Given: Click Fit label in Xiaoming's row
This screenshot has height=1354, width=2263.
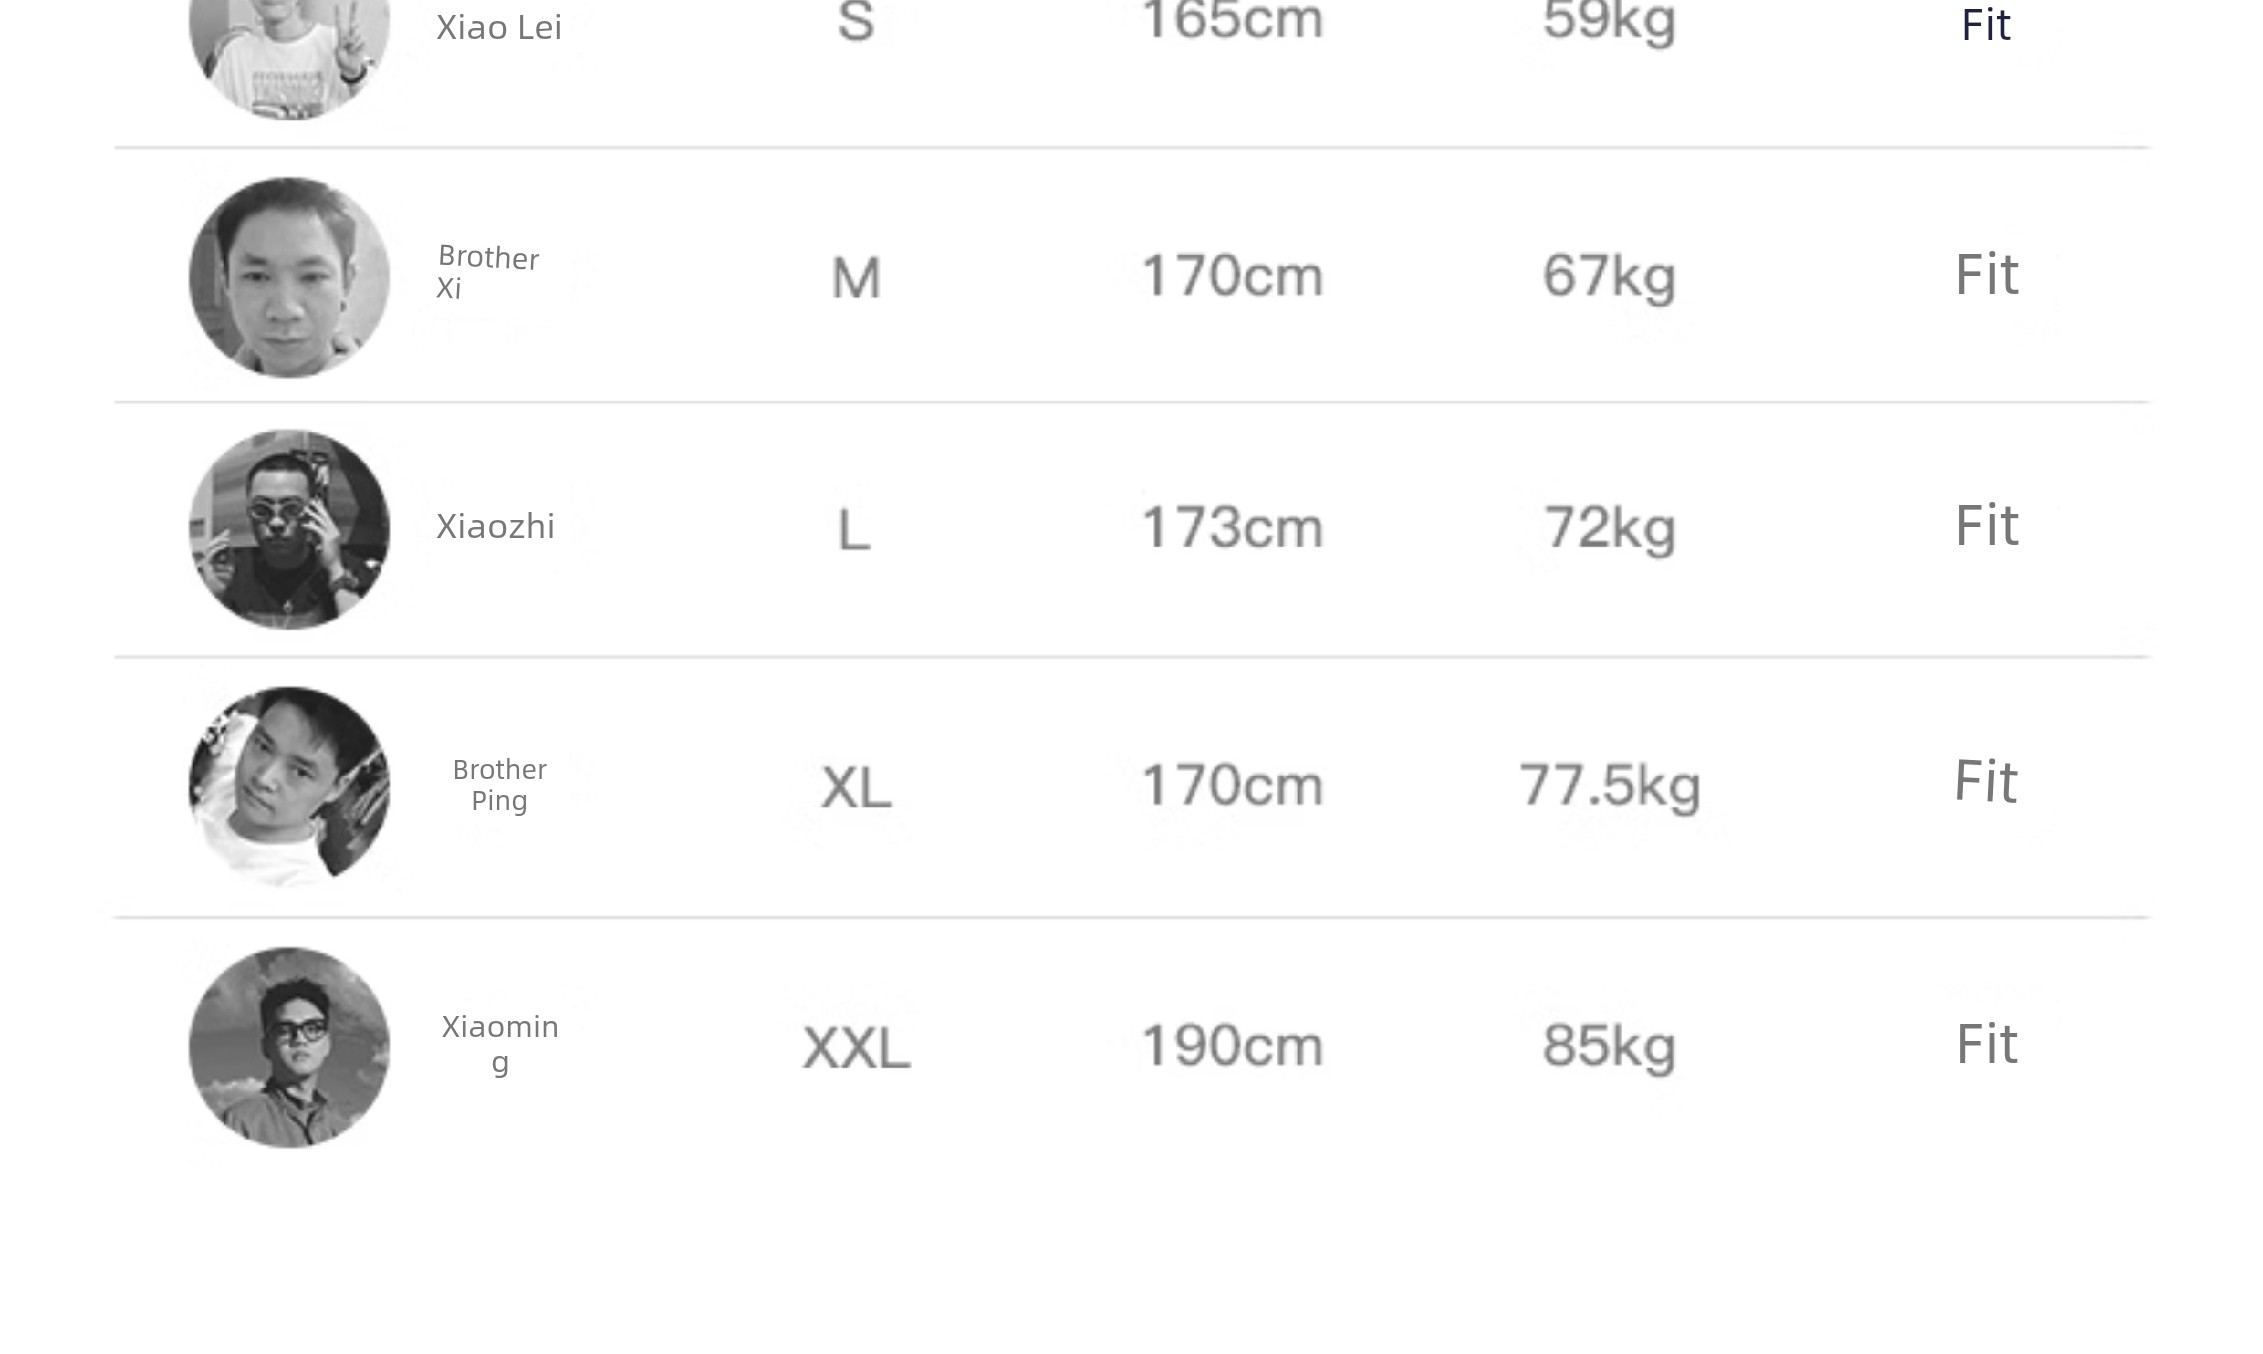Looking at the screenshot, I should (x=1987, y=1044).
